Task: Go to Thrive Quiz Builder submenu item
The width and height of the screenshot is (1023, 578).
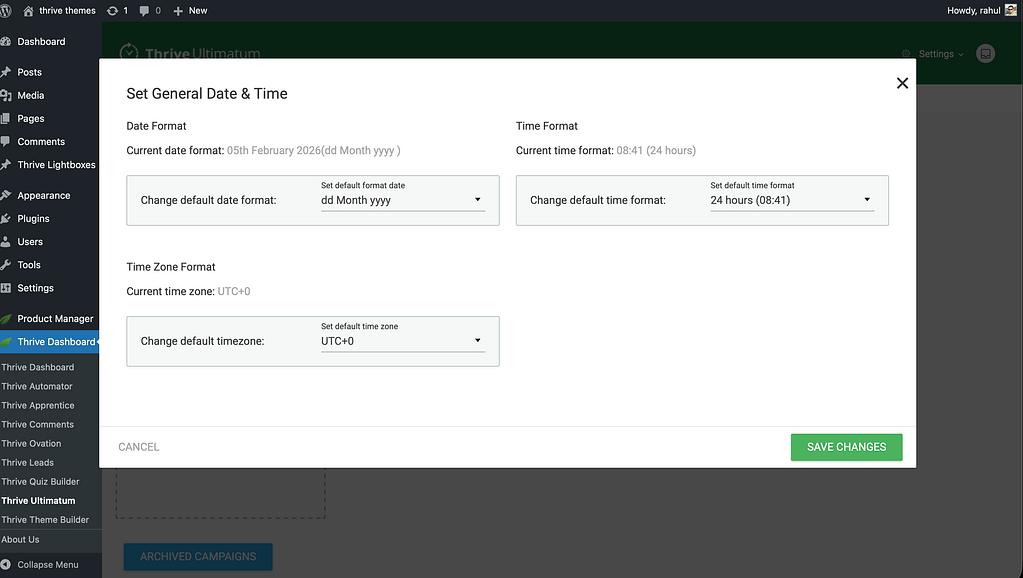Action: click(x=40, y=481)
